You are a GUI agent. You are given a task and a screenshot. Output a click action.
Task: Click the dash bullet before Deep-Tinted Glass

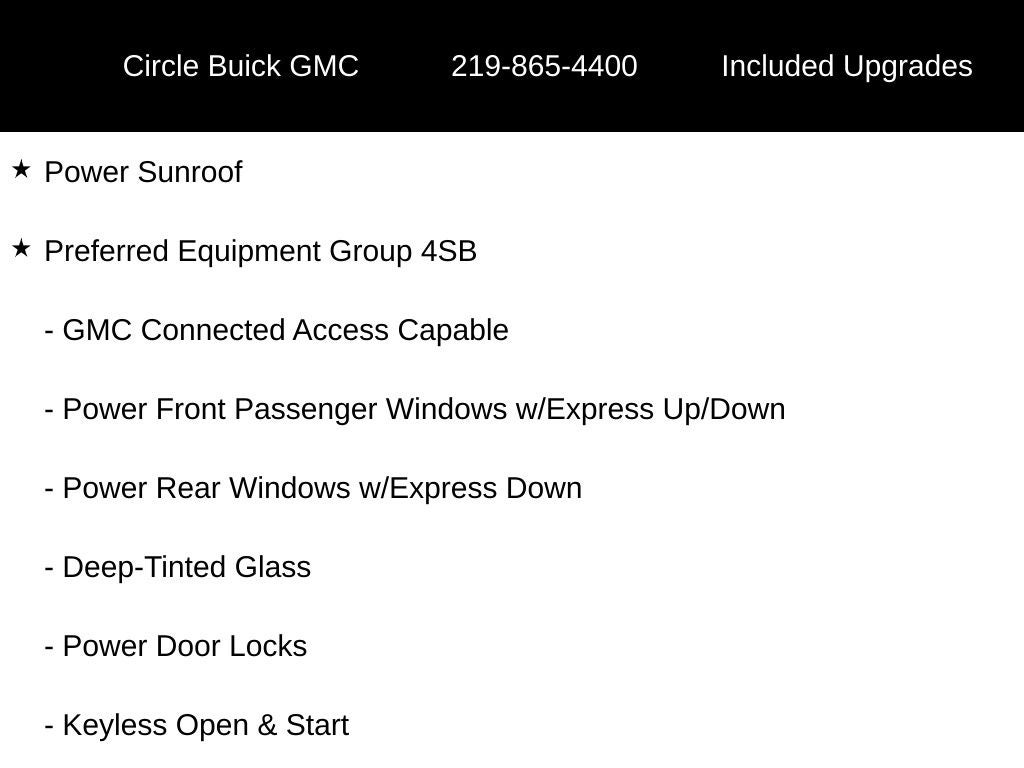point(49,568)
